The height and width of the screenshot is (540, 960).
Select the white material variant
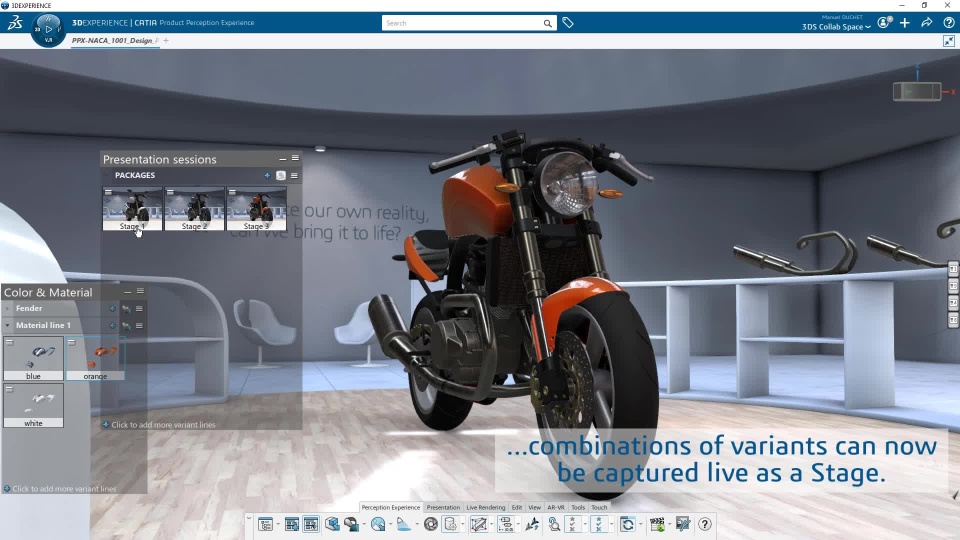[x=34, y=405]
